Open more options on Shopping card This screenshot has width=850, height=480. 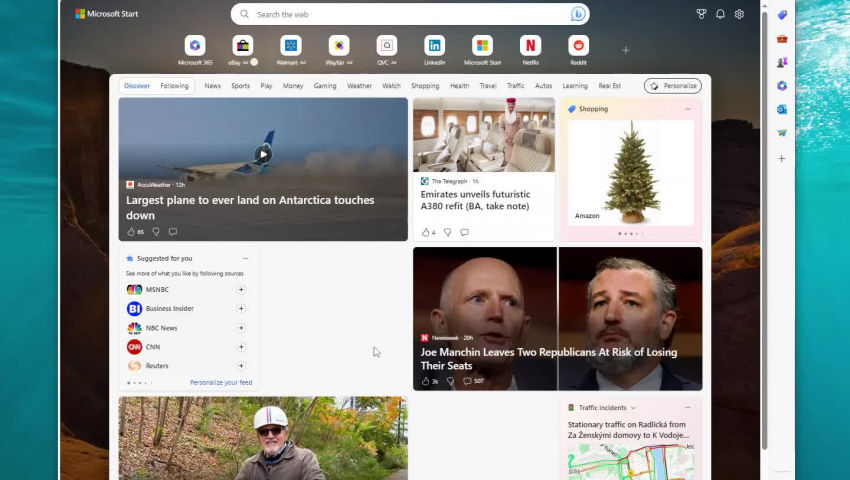click(687, 109)
